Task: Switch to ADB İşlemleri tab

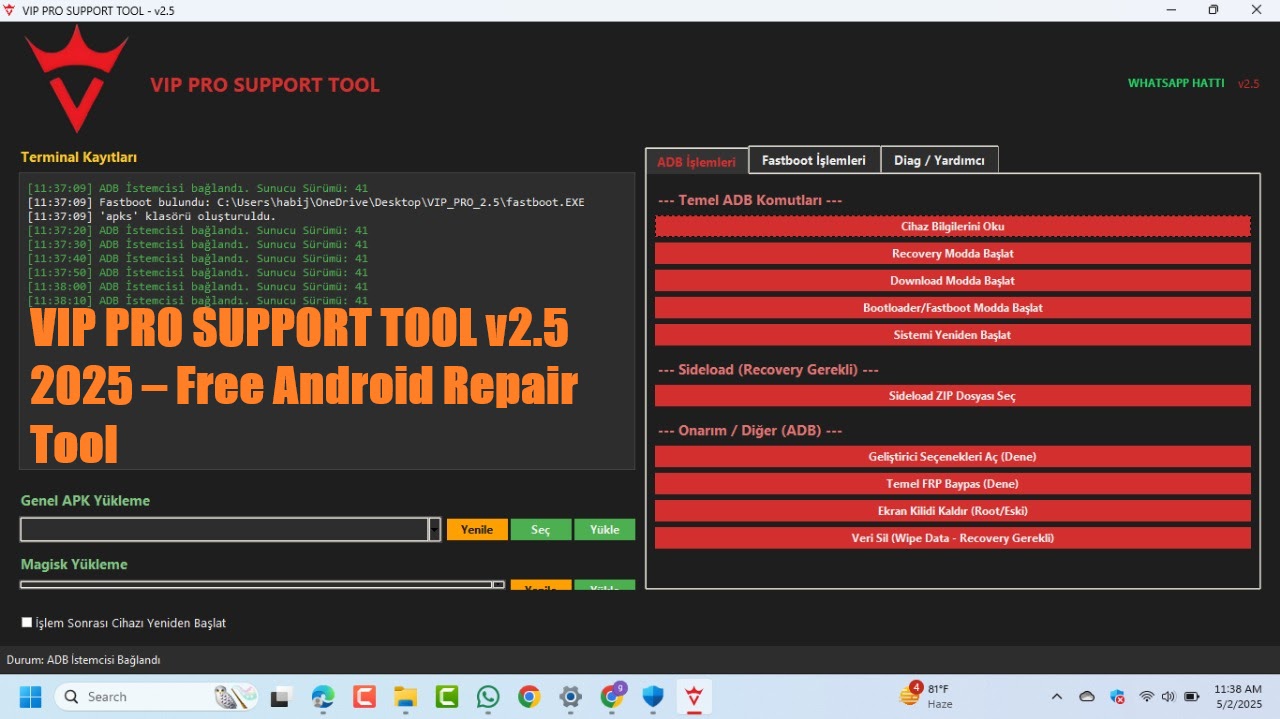Action: click(x=696, y=162)
